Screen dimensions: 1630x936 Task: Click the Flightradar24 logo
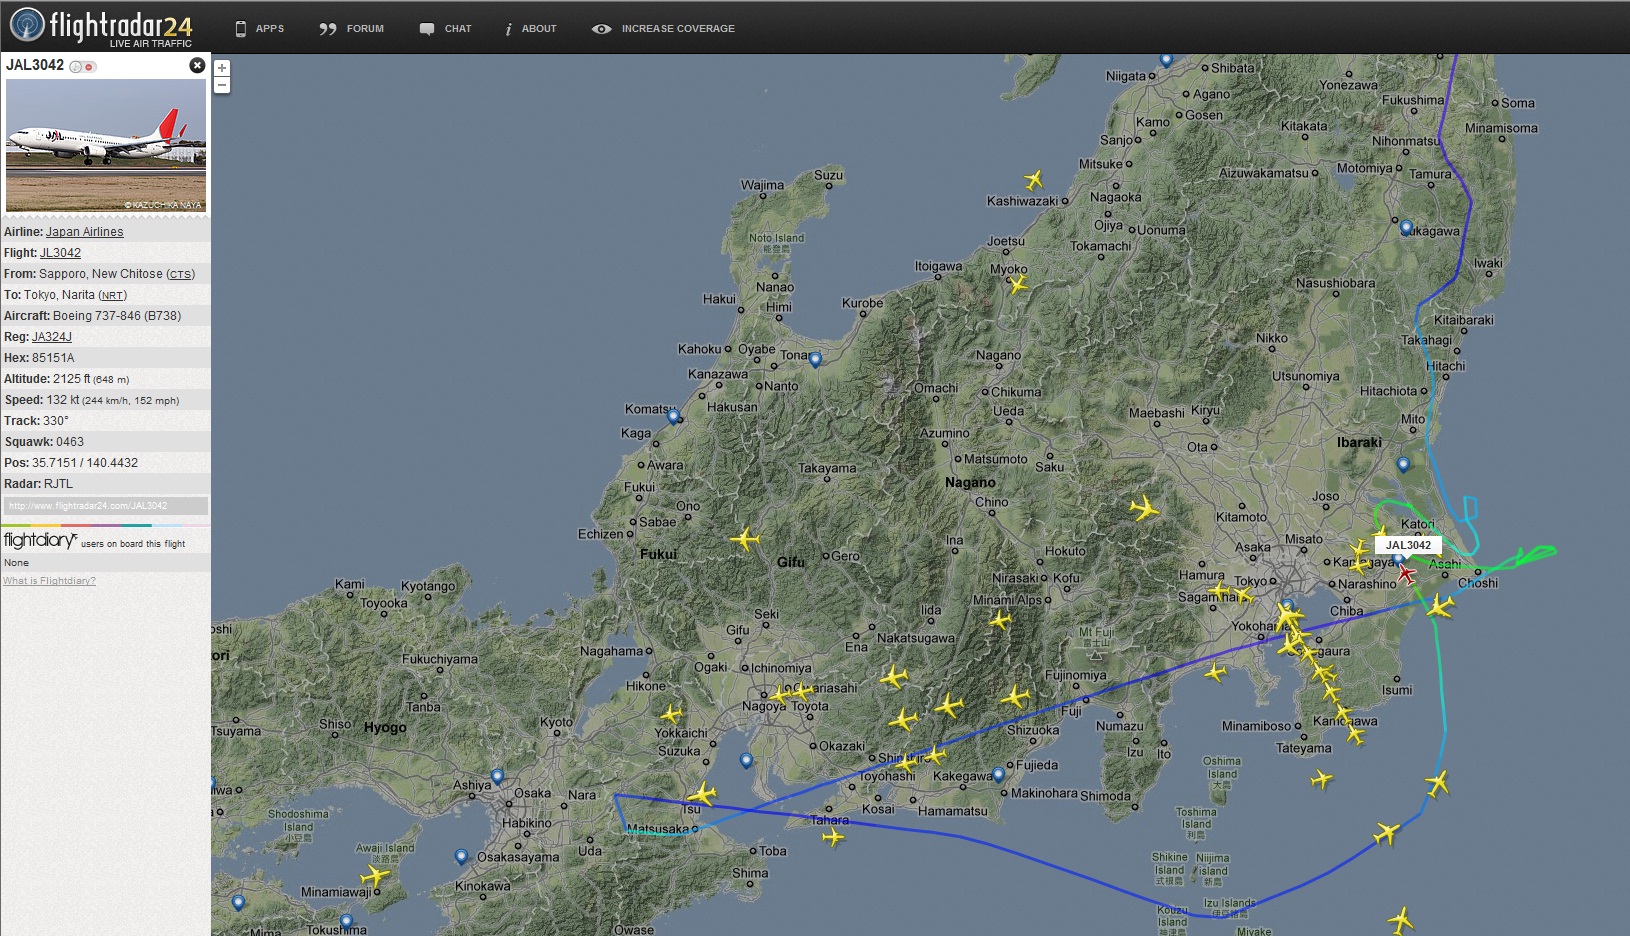[100, 27]
